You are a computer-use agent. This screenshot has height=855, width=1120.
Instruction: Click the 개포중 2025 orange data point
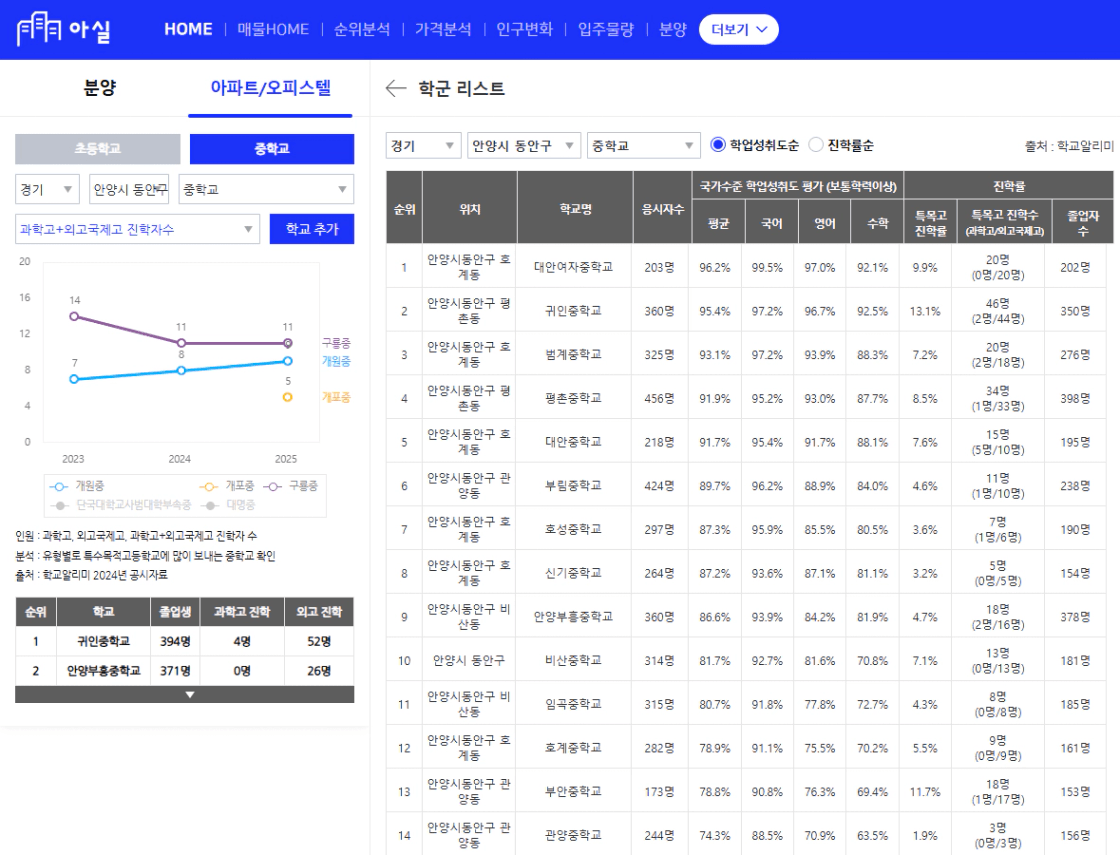tap(287, 397)
